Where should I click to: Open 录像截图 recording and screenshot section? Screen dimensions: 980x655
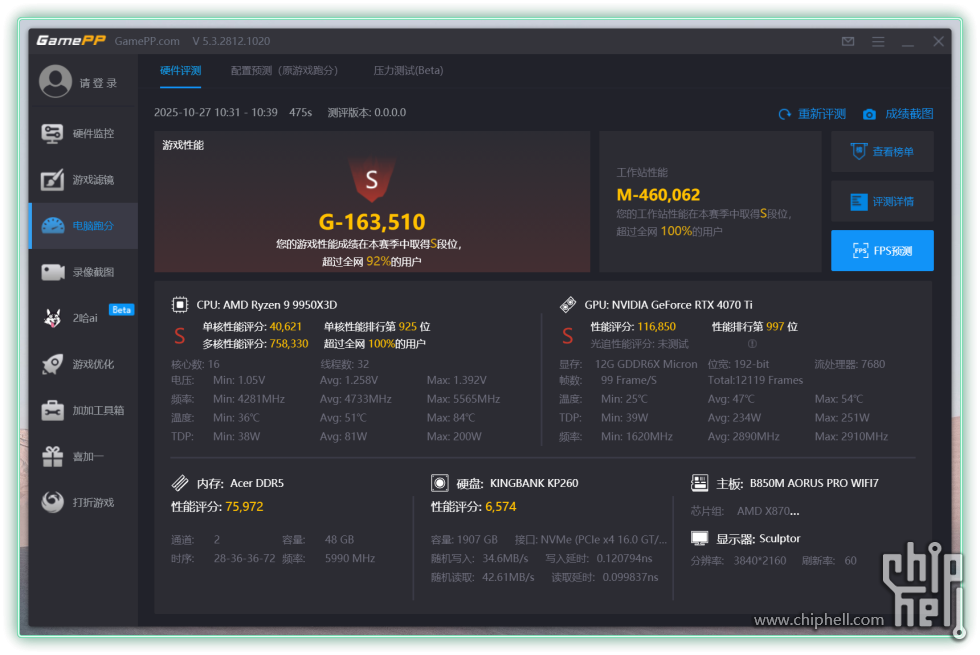point(83,272)
